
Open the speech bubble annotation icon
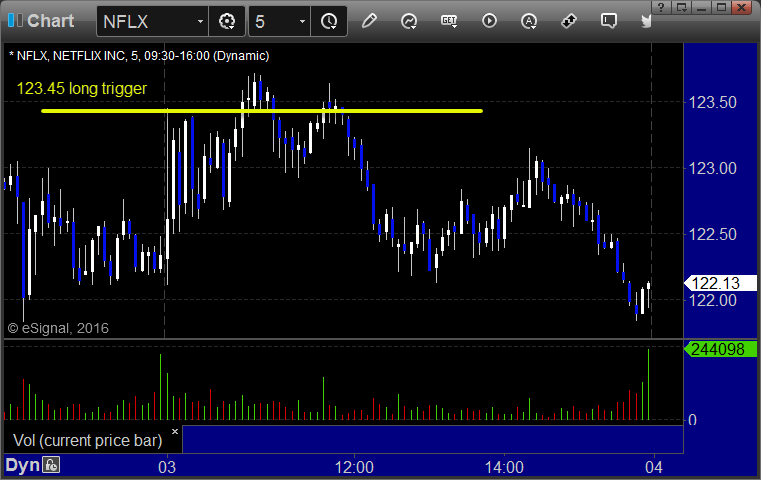click(609, 21)
